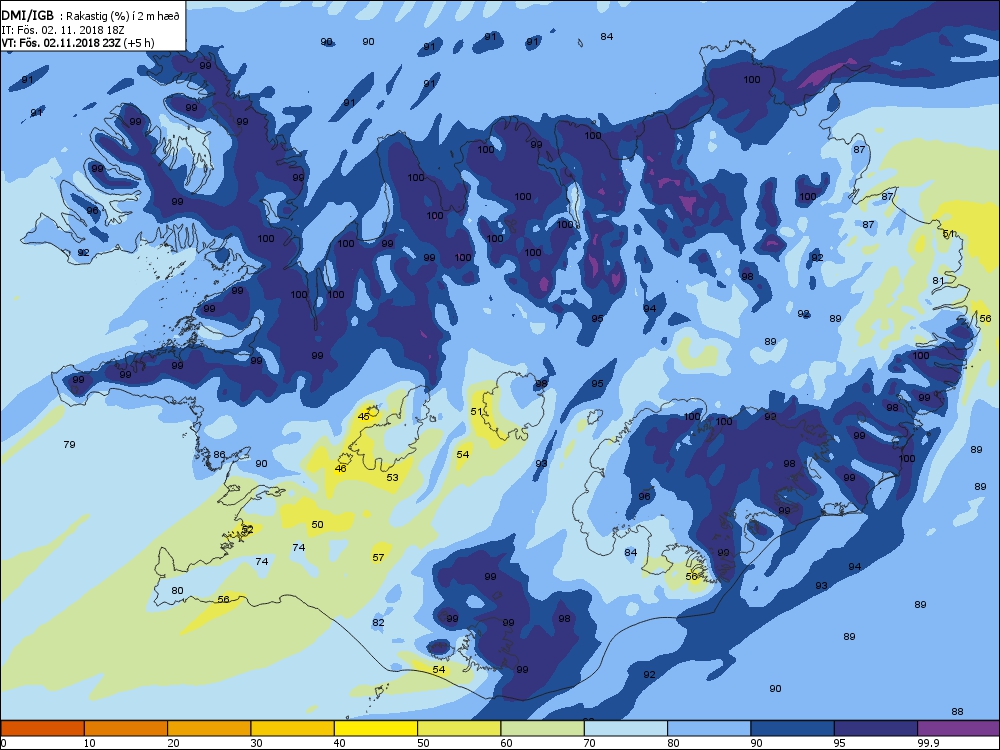This screenshot has height=750, width=1000.
Task: Select the 50–60 pale yellow legend swatch
Action: point(459,728)
